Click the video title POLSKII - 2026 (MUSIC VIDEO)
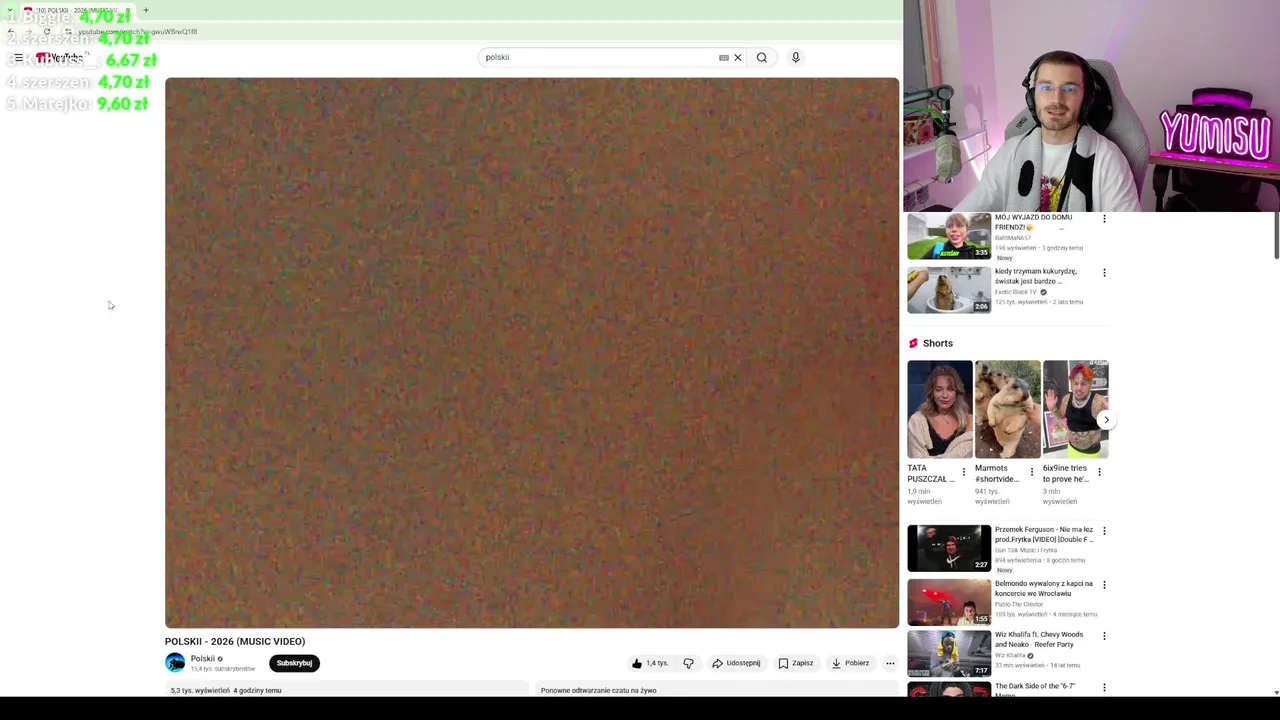 (235, 641)
